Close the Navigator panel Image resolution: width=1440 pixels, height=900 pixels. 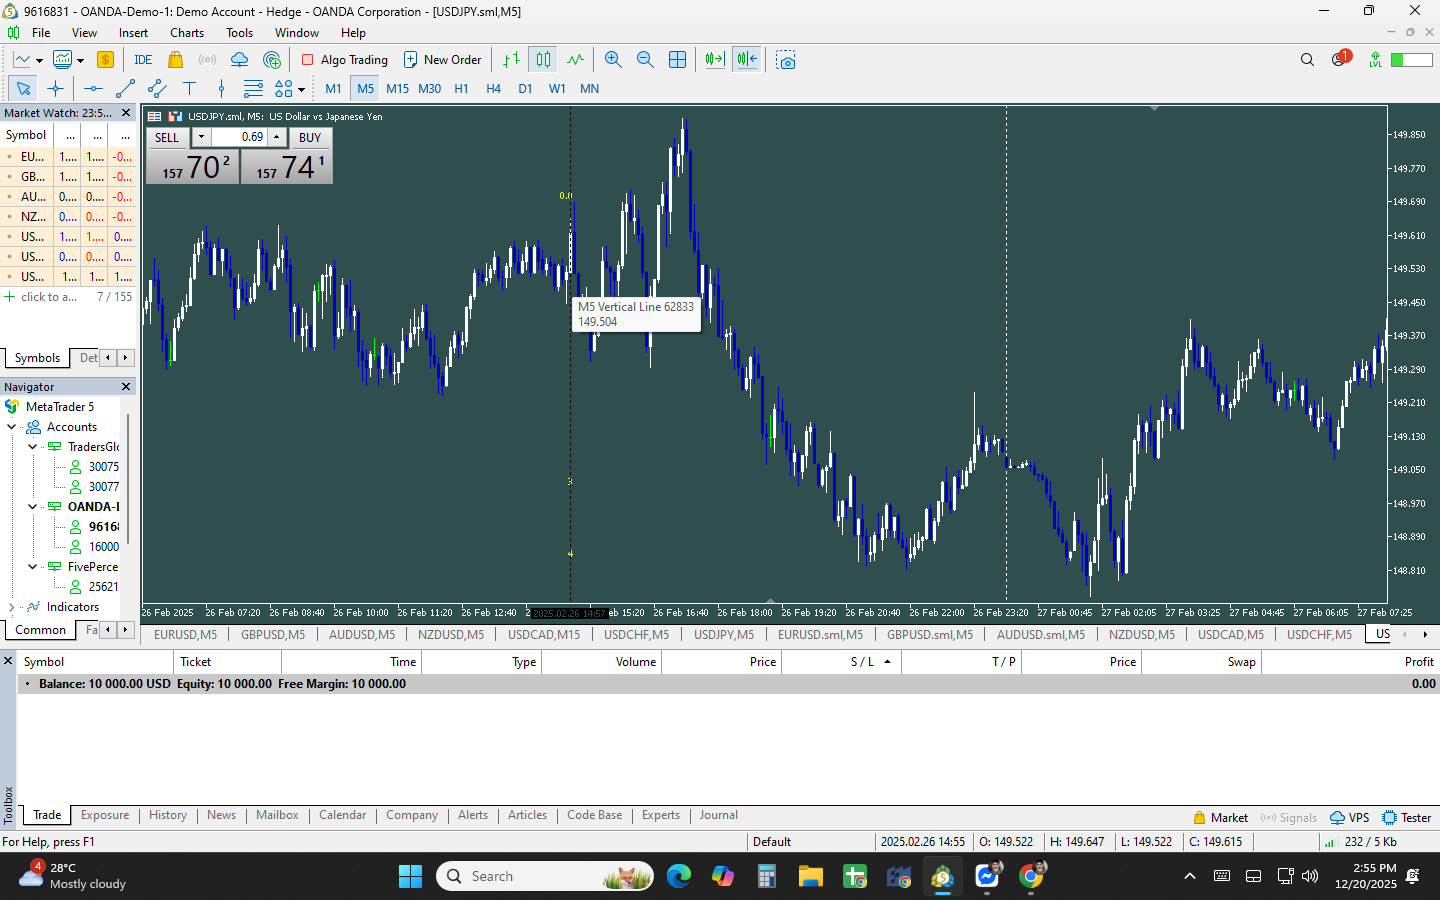pyautogui.click(x=126, y=387)
